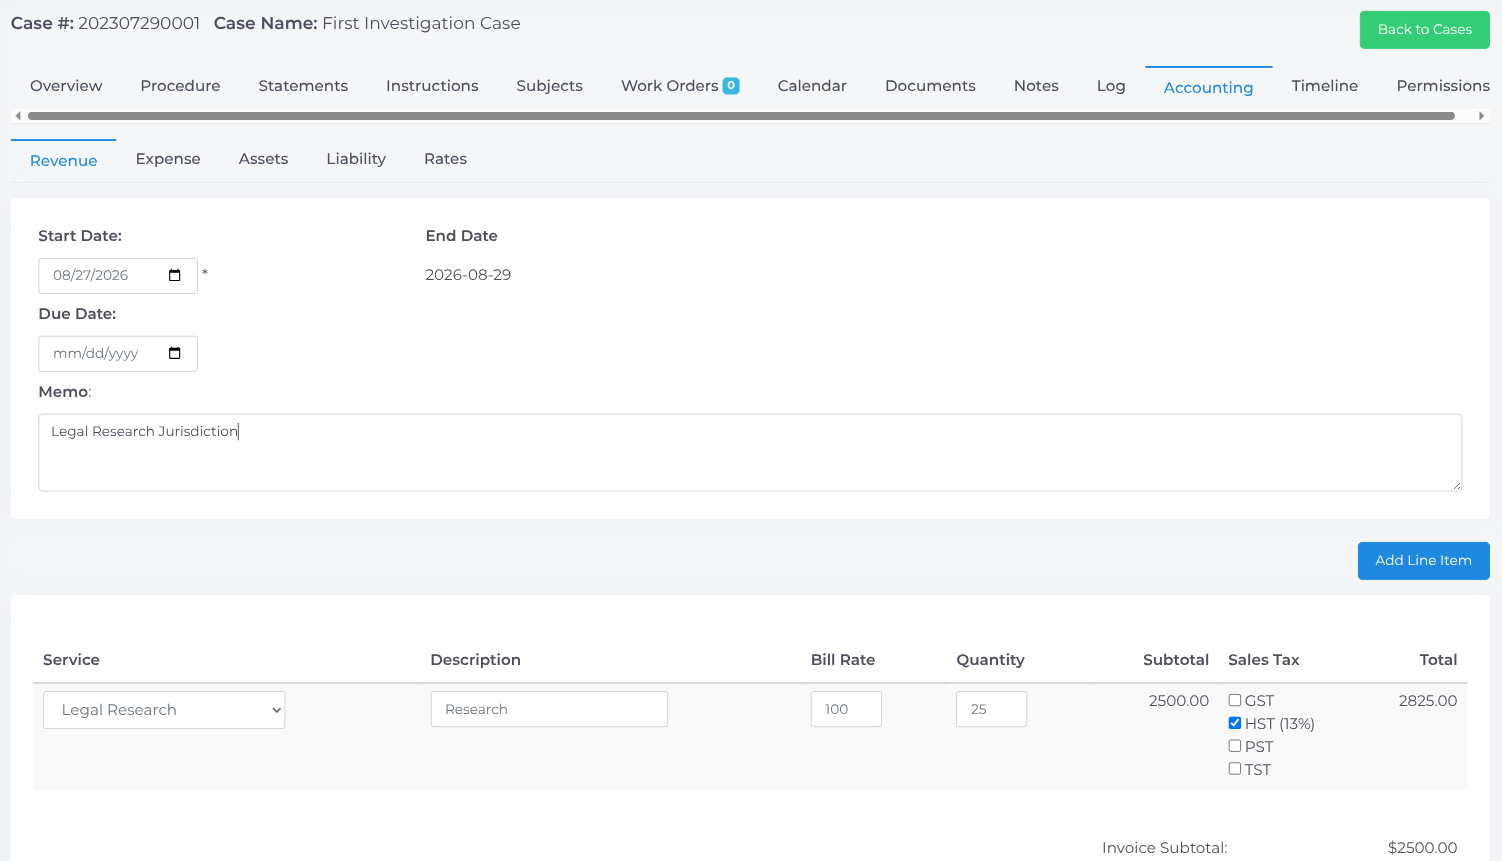The width and height of the screenshot is (1502, 861).
Task: Enable the GST sales tax checkbox
Action: (x=1235, y=700)
